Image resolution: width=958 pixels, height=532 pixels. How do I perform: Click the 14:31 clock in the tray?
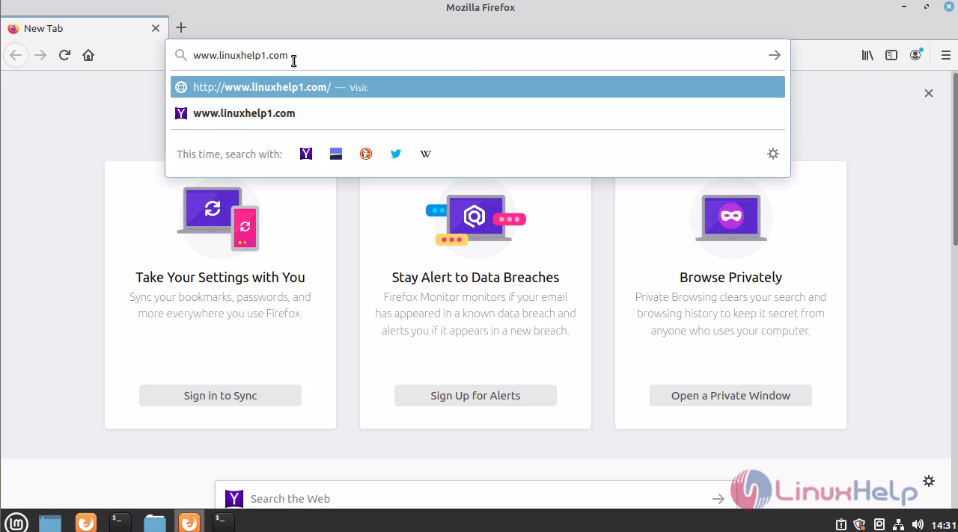pos(944,525)
